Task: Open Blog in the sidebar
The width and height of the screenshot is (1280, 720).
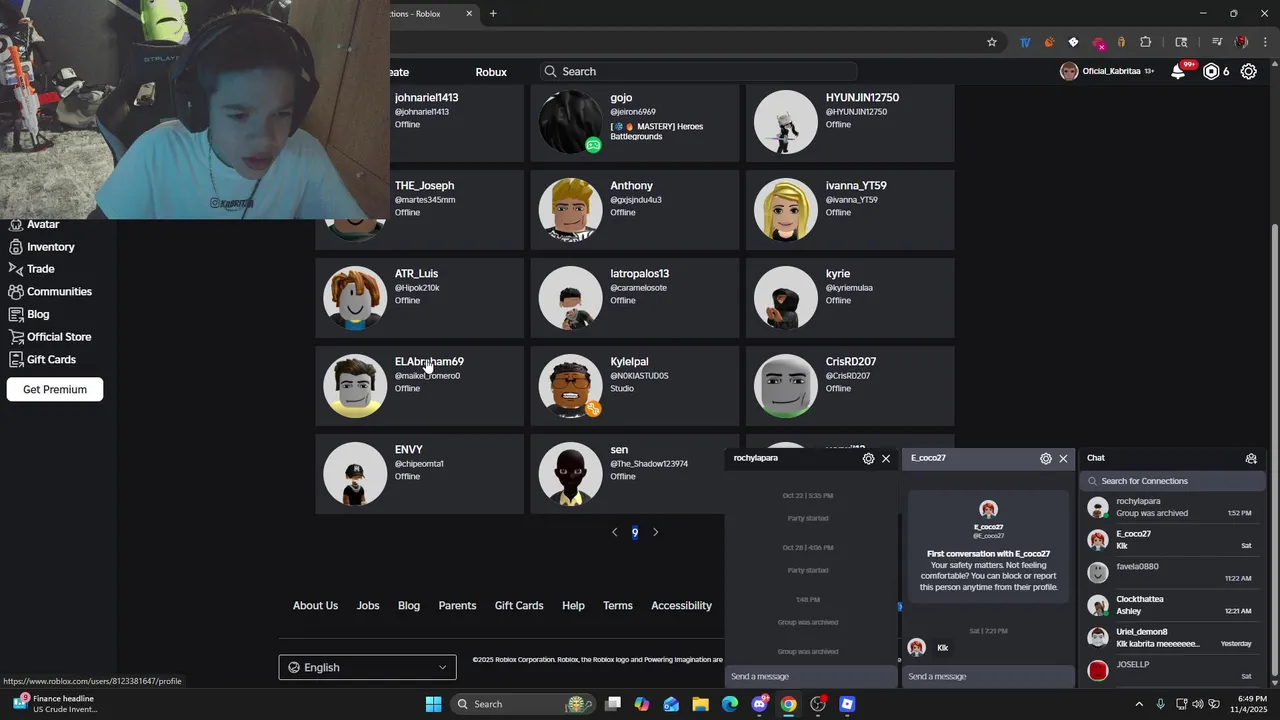Action: (38, 314)
